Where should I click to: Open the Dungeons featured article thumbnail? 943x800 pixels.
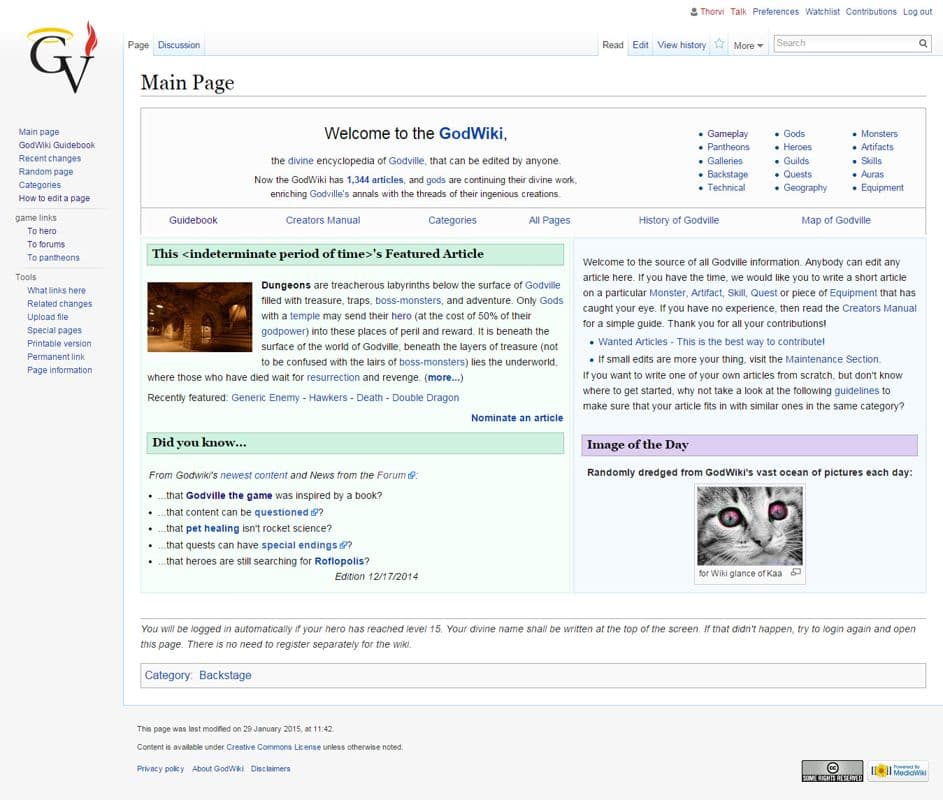200,317
